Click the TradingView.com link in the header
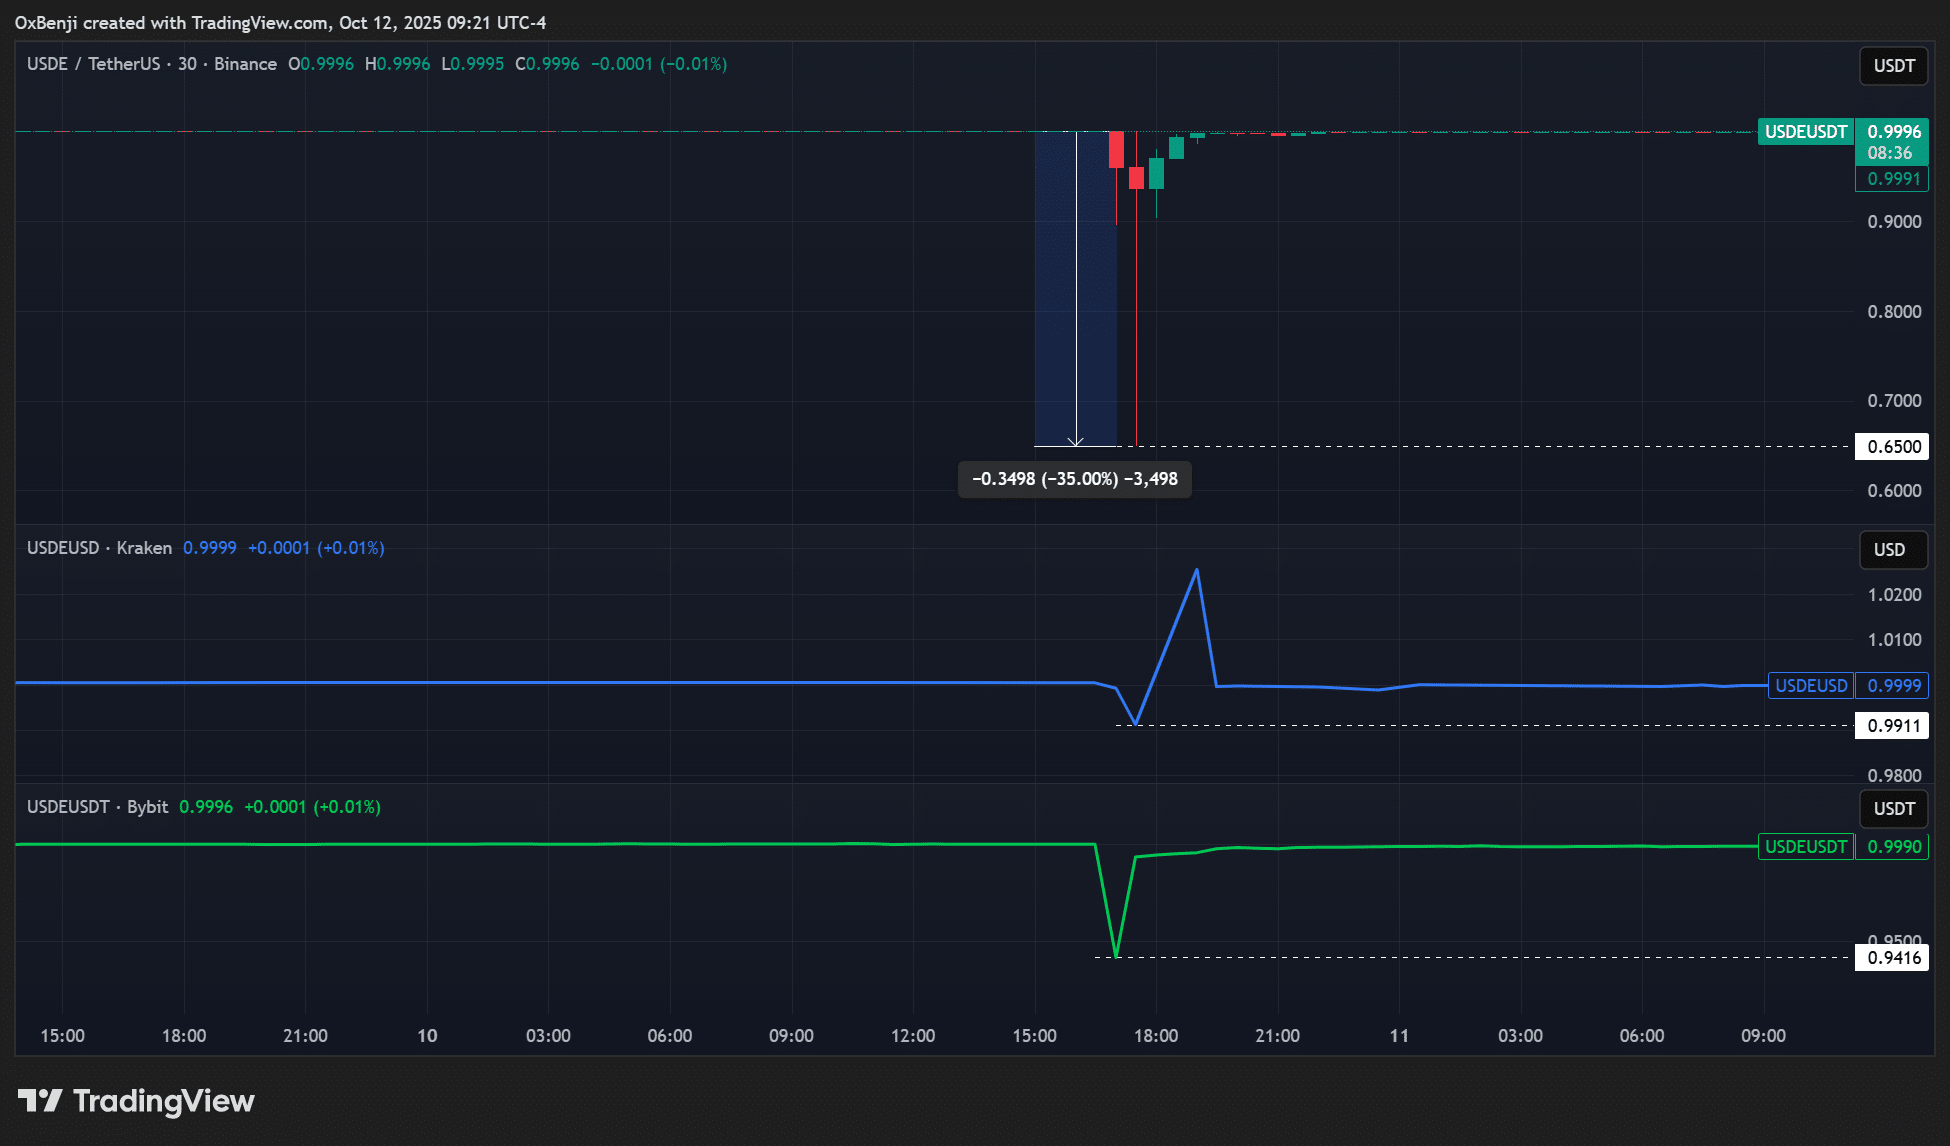 click(260, 22)
